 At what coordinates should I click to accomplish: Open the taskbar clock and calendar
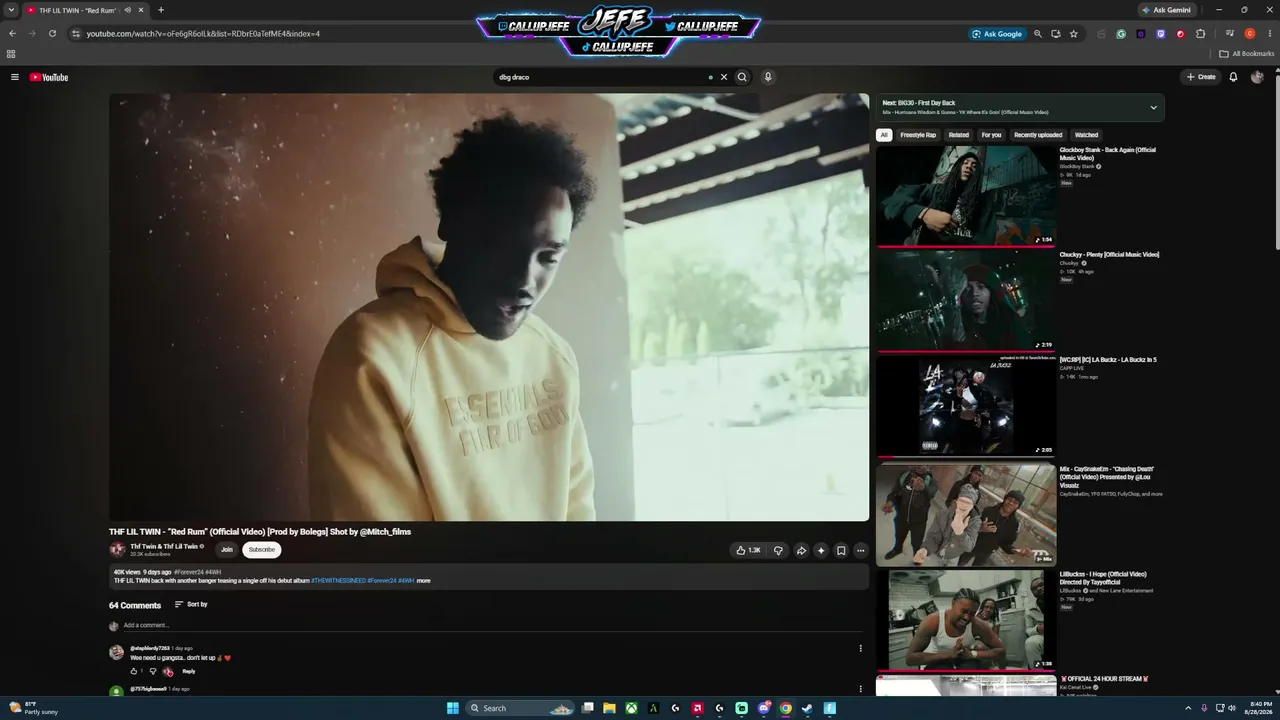1260,708
